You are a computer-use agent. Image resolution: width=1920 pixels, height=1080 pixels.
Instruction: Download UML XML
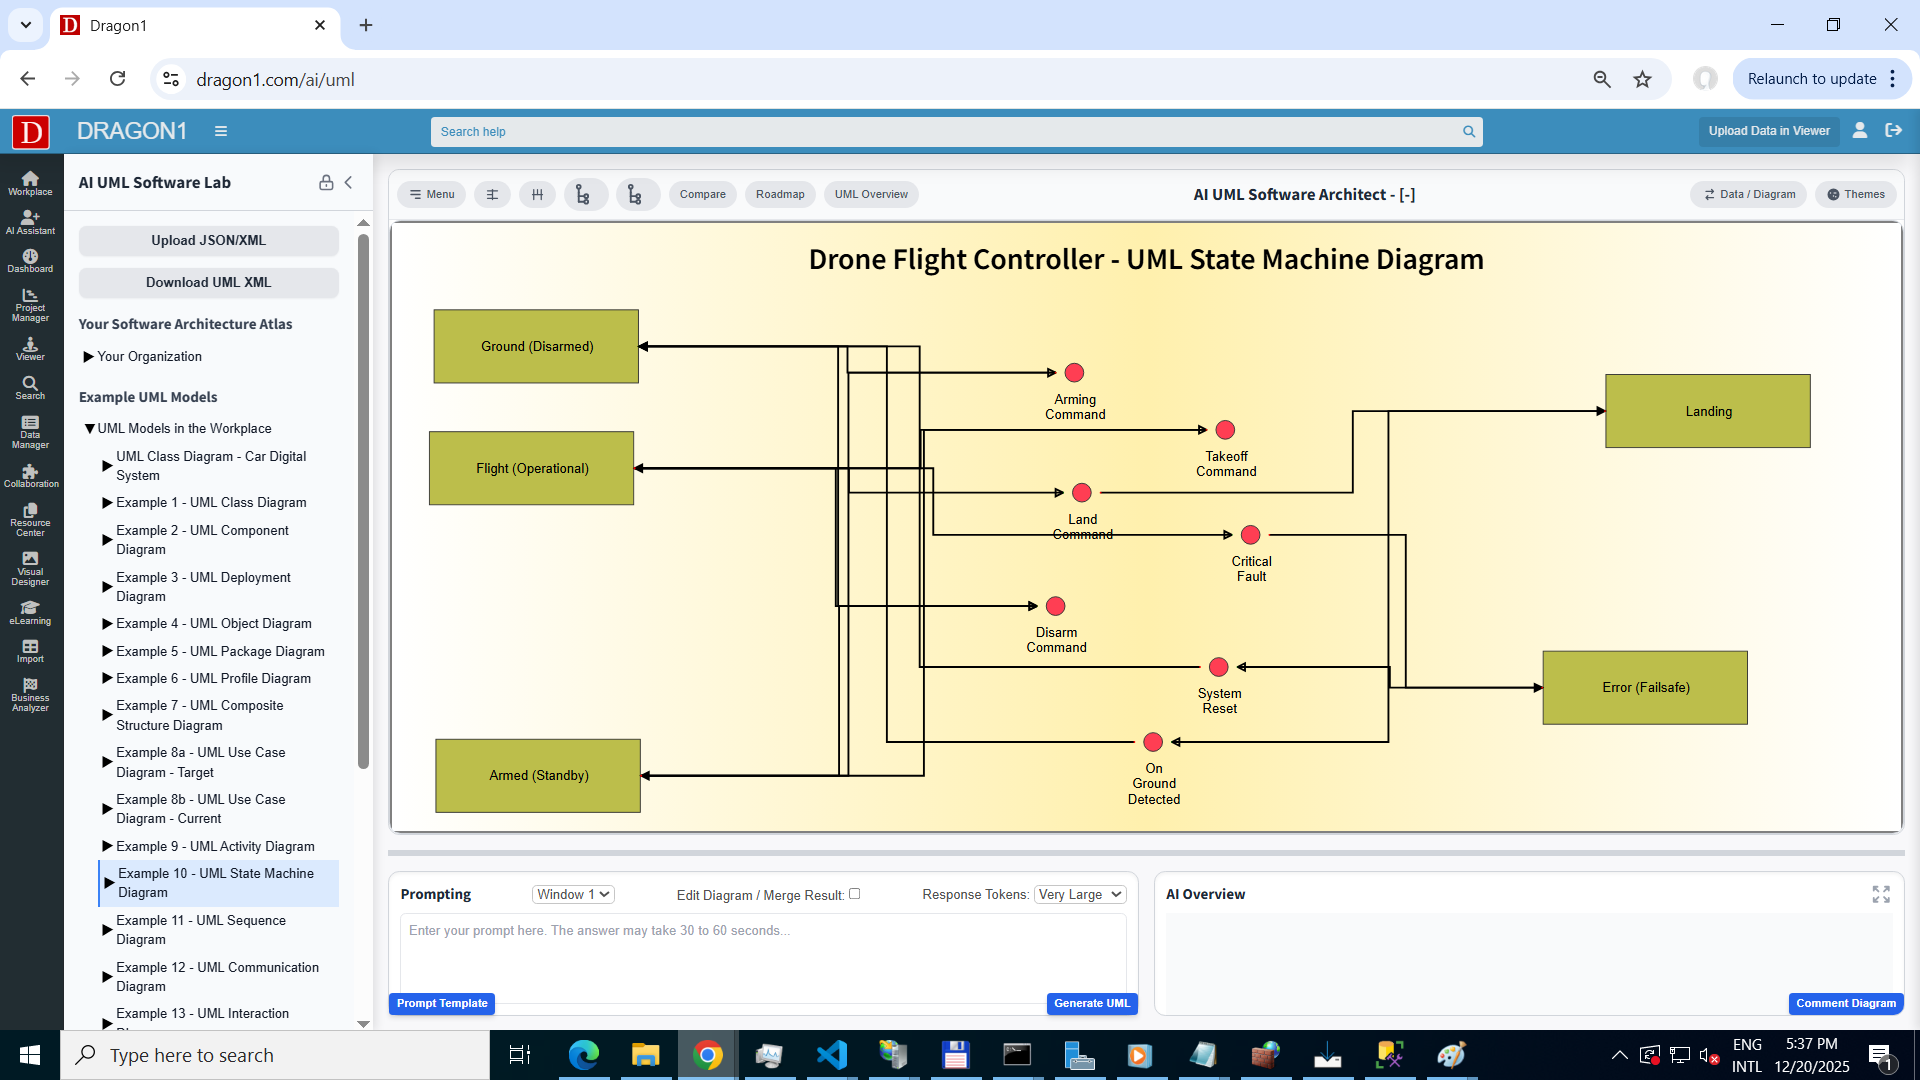pyautogui.click(x=208, y=282)
